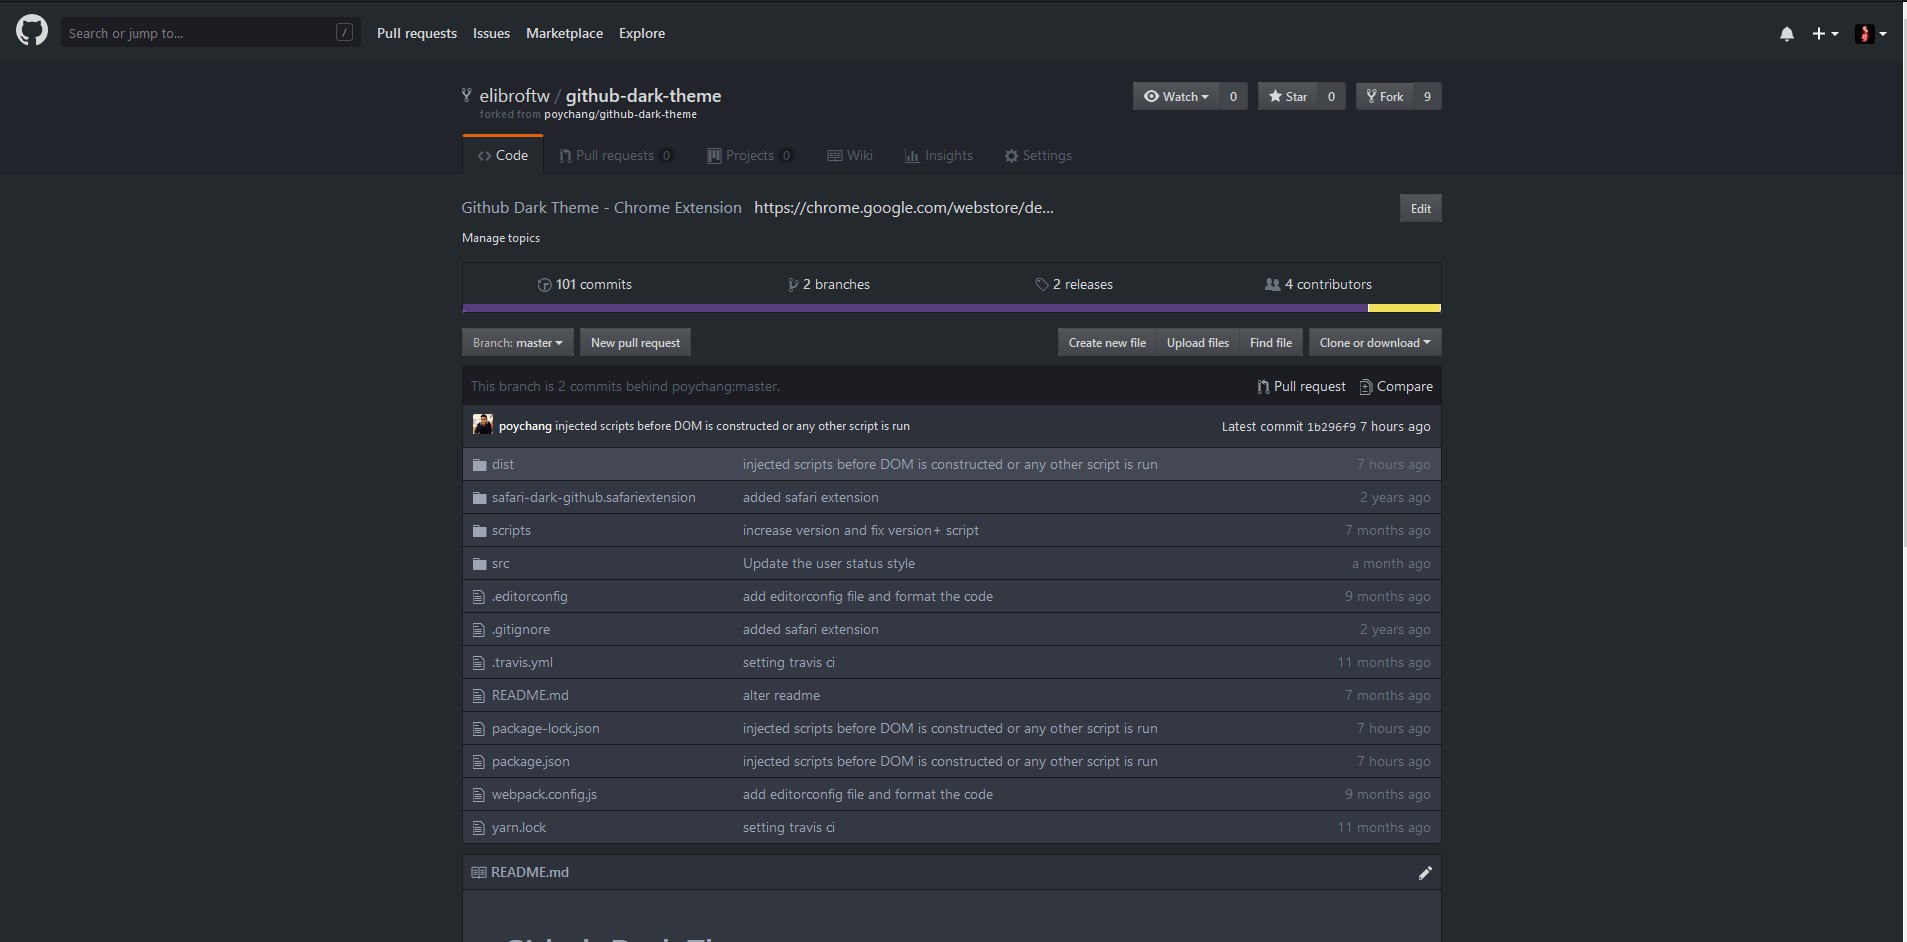
Task: Switch to the Settings tab
Action: (1038, 155)
